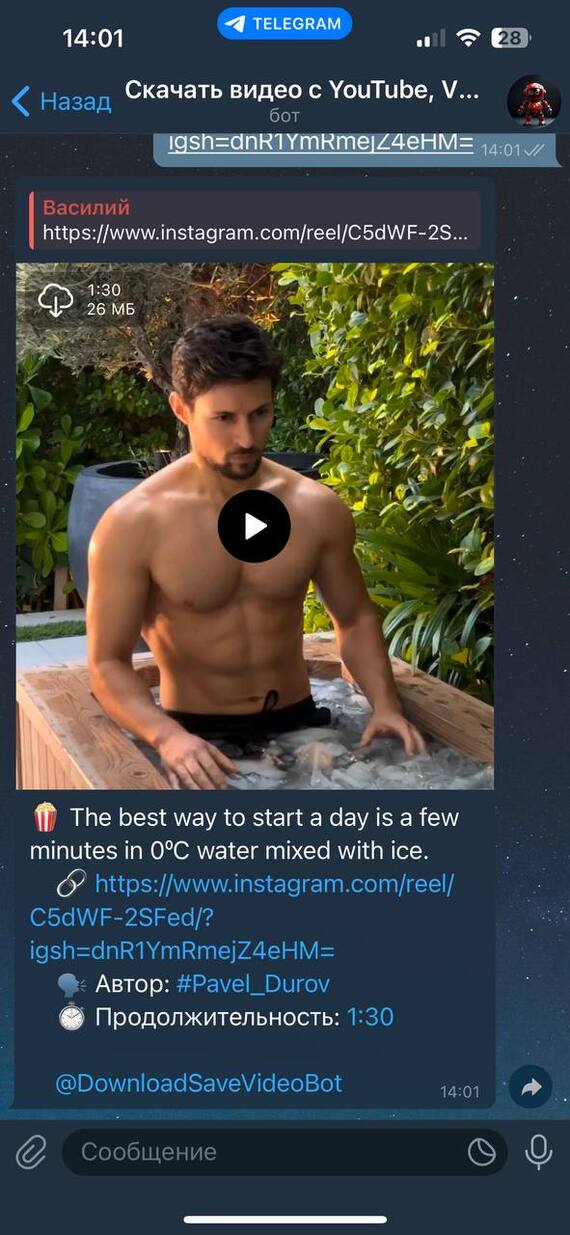
Task: Tap the microphone voice message icon
Action: pyautogui.click(x=539, y=1152)
